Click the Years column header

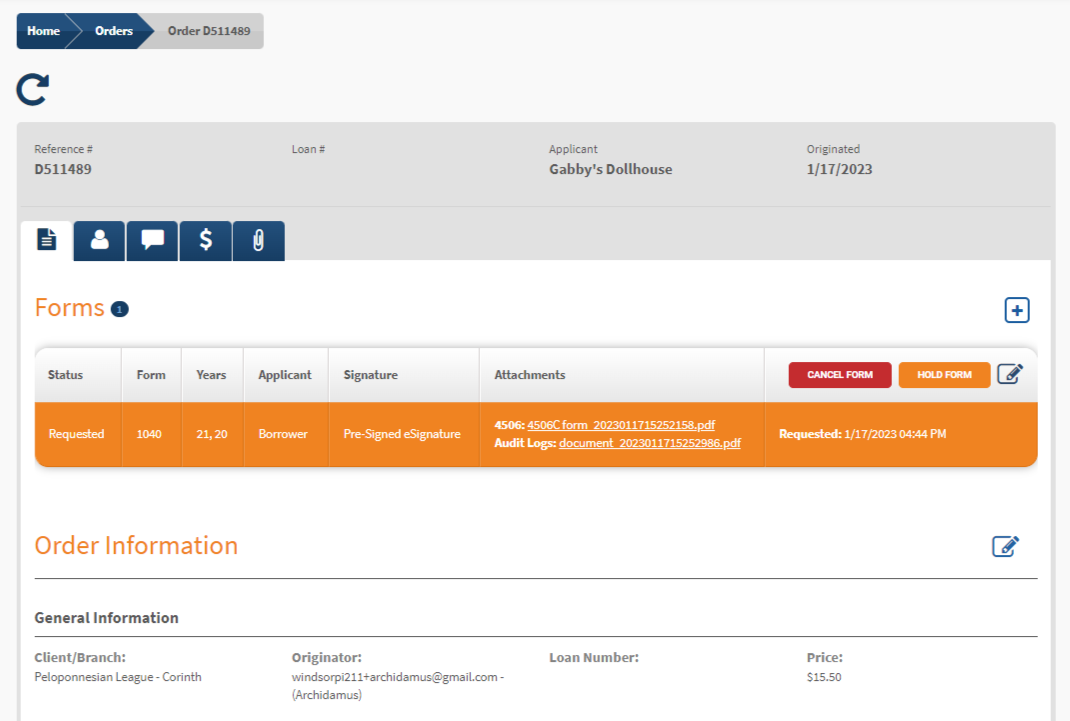[211, 374]
